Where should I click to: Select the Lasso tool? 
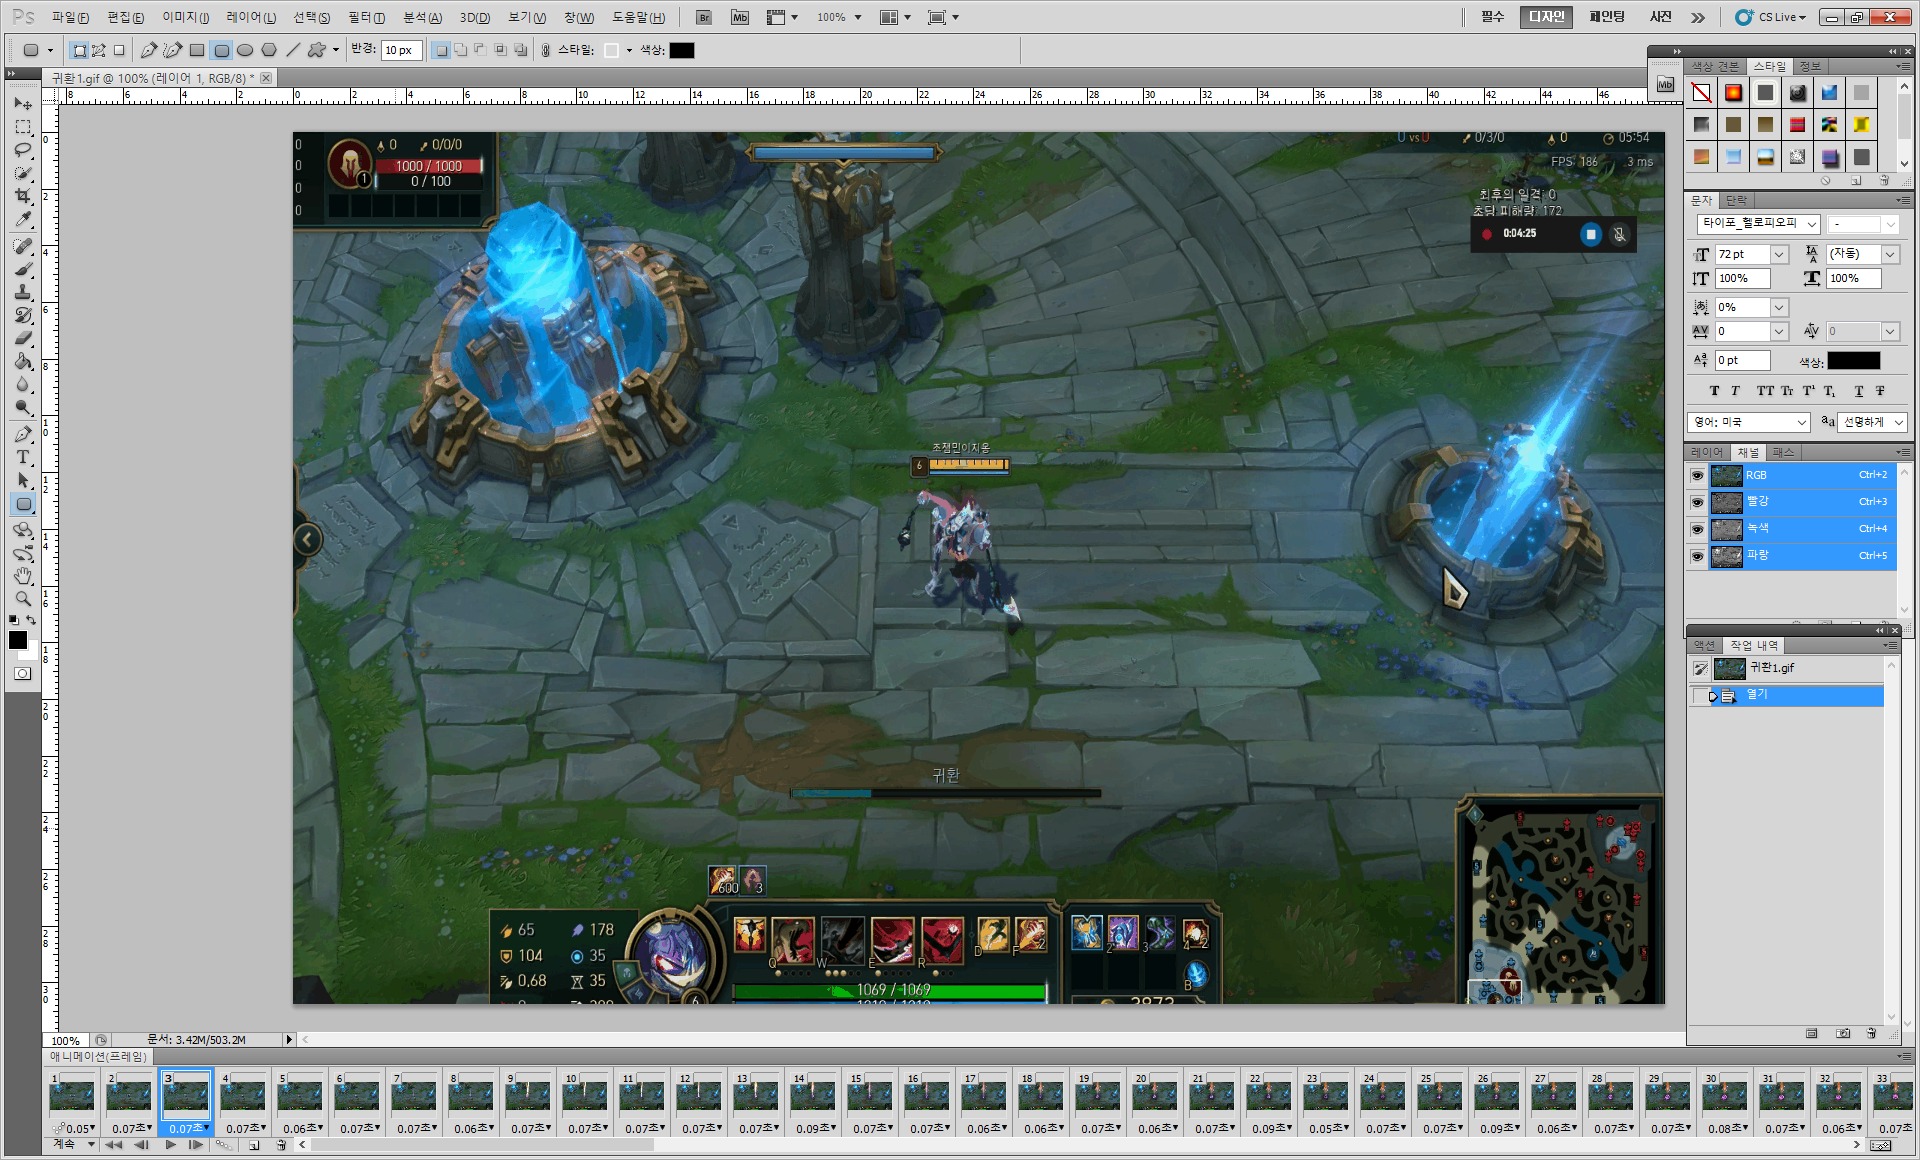23,150
